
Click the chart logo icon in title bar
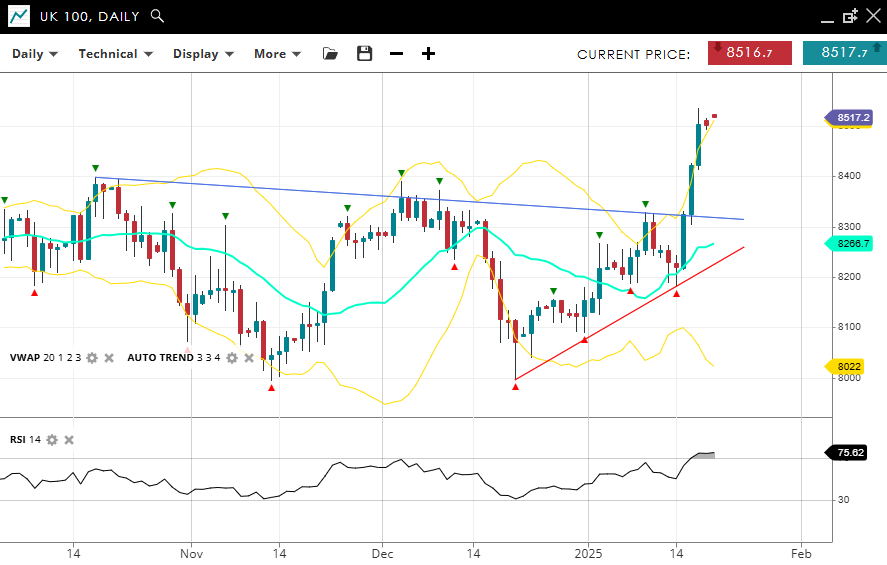click(x=18, y=16)
